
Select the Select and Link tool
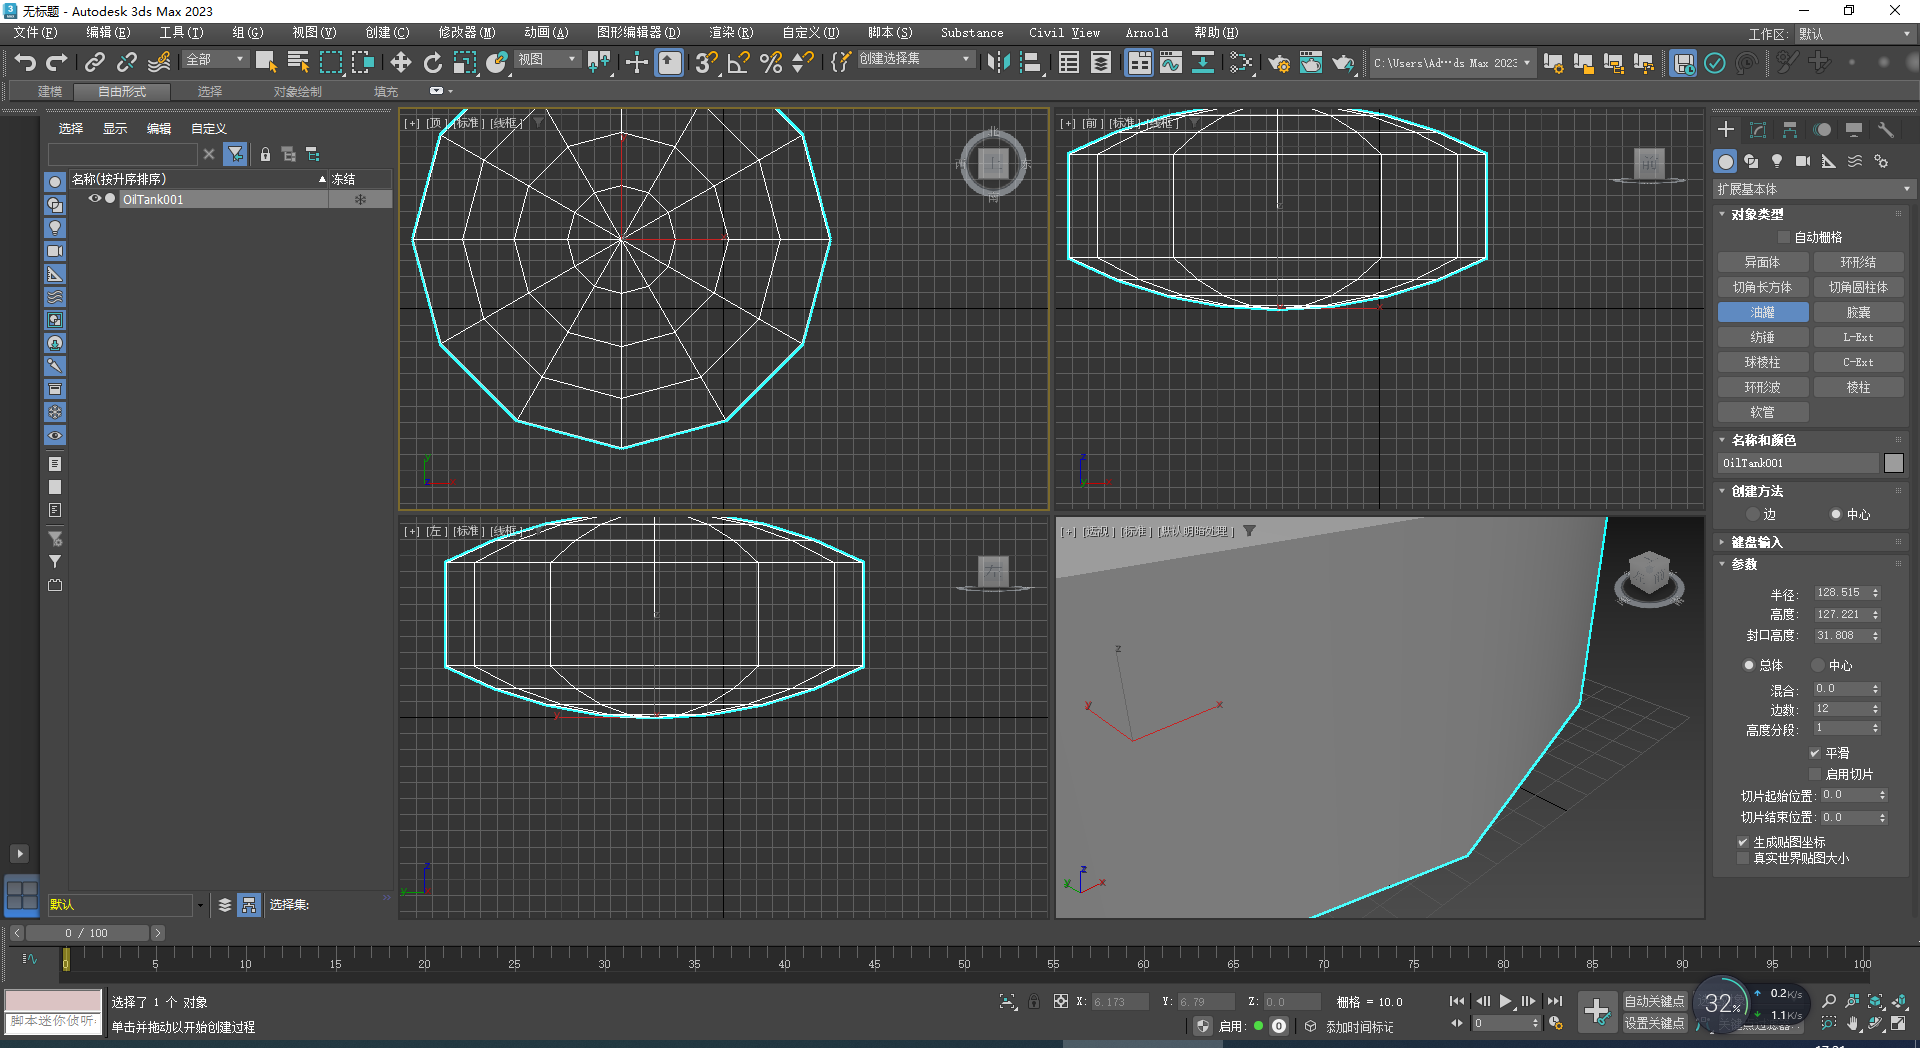click(95, 63)
